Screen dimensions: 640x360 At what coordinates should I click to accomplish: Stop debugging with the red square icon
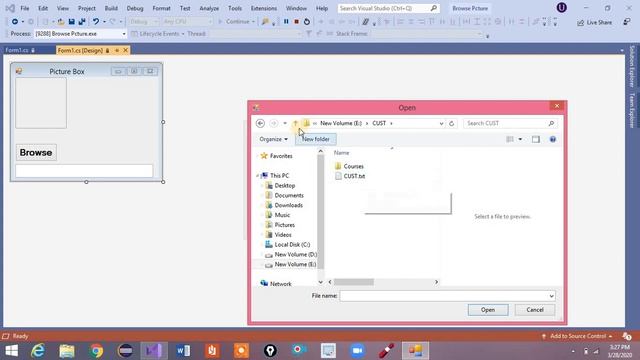297,22
